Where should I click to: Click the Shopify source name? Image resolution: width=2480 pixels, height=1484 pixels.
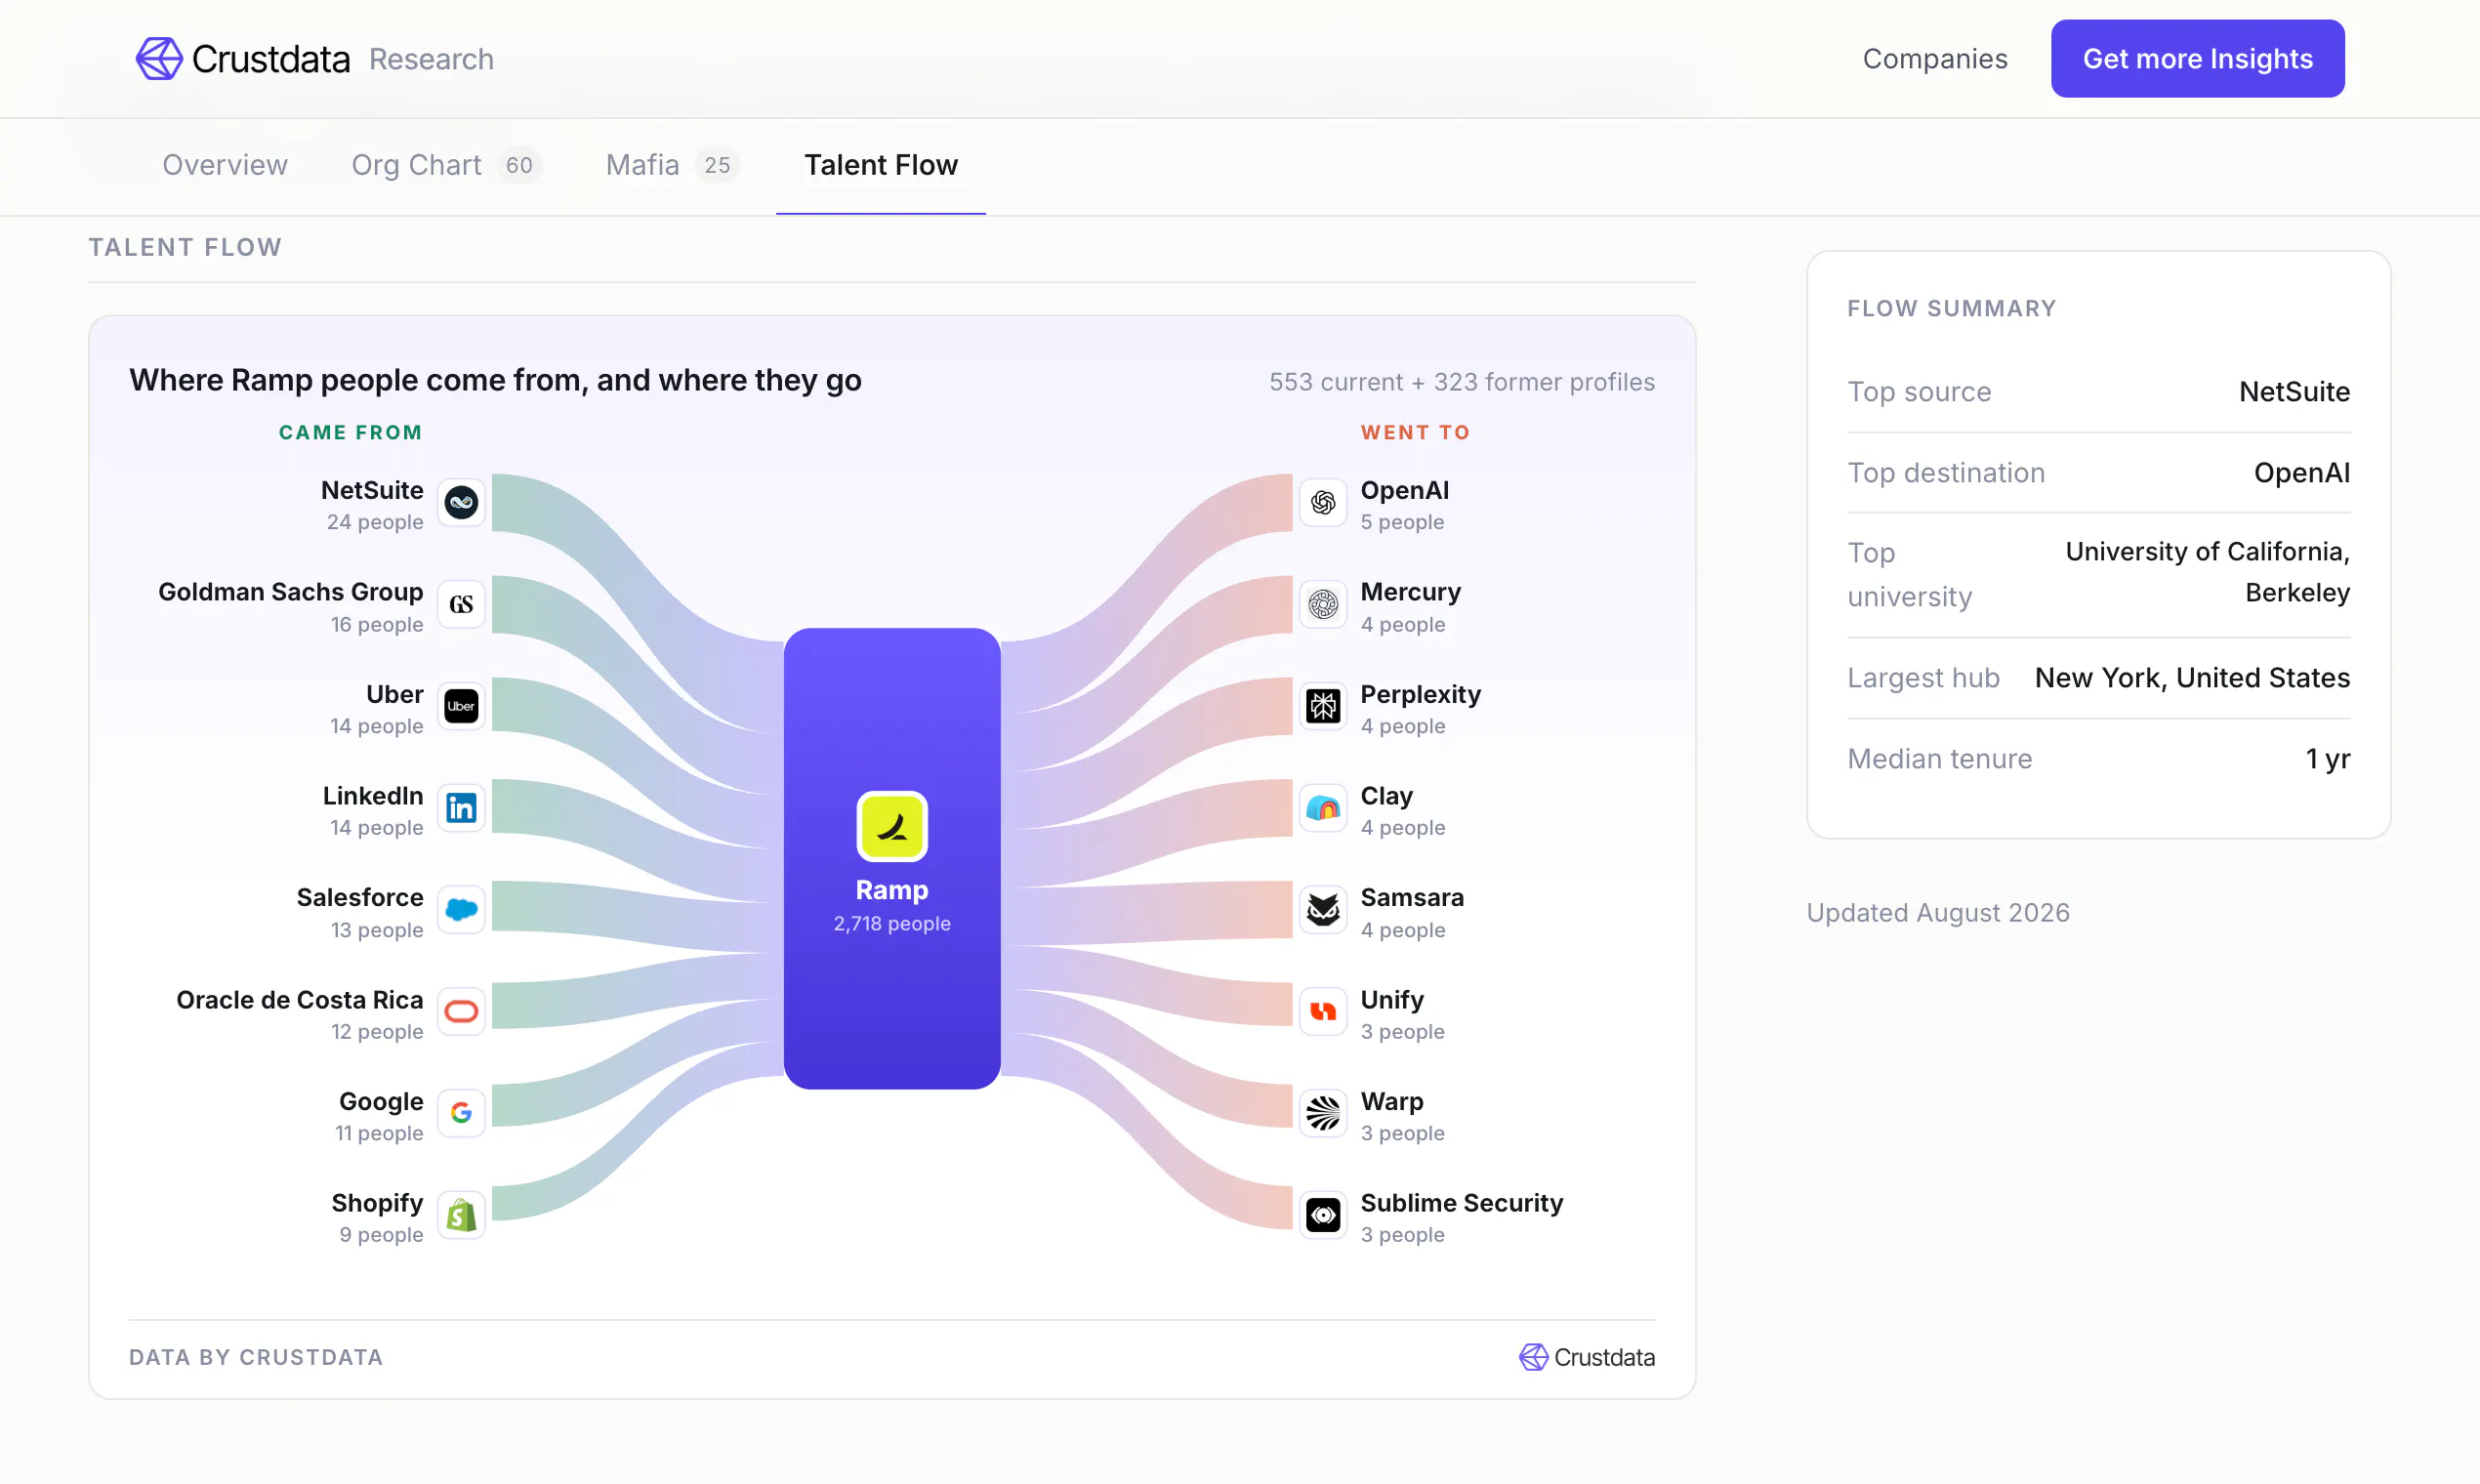coord(377,1203)
